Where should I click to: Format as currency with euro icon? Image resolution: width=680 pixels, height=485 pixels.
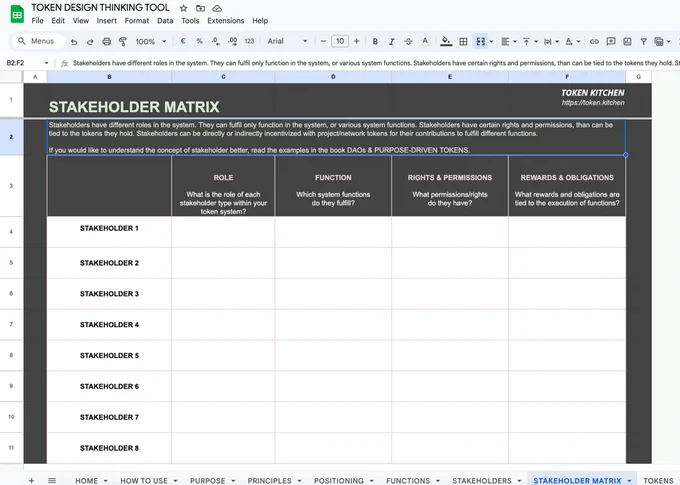pyautogui.click(x=183, y=41)
